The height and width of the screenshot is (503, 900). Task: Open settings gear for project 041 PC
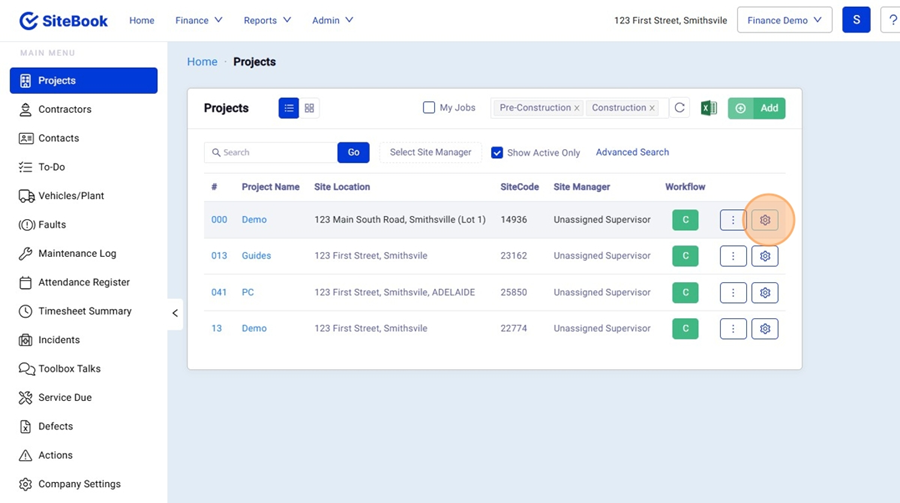(x=765, y=292)
